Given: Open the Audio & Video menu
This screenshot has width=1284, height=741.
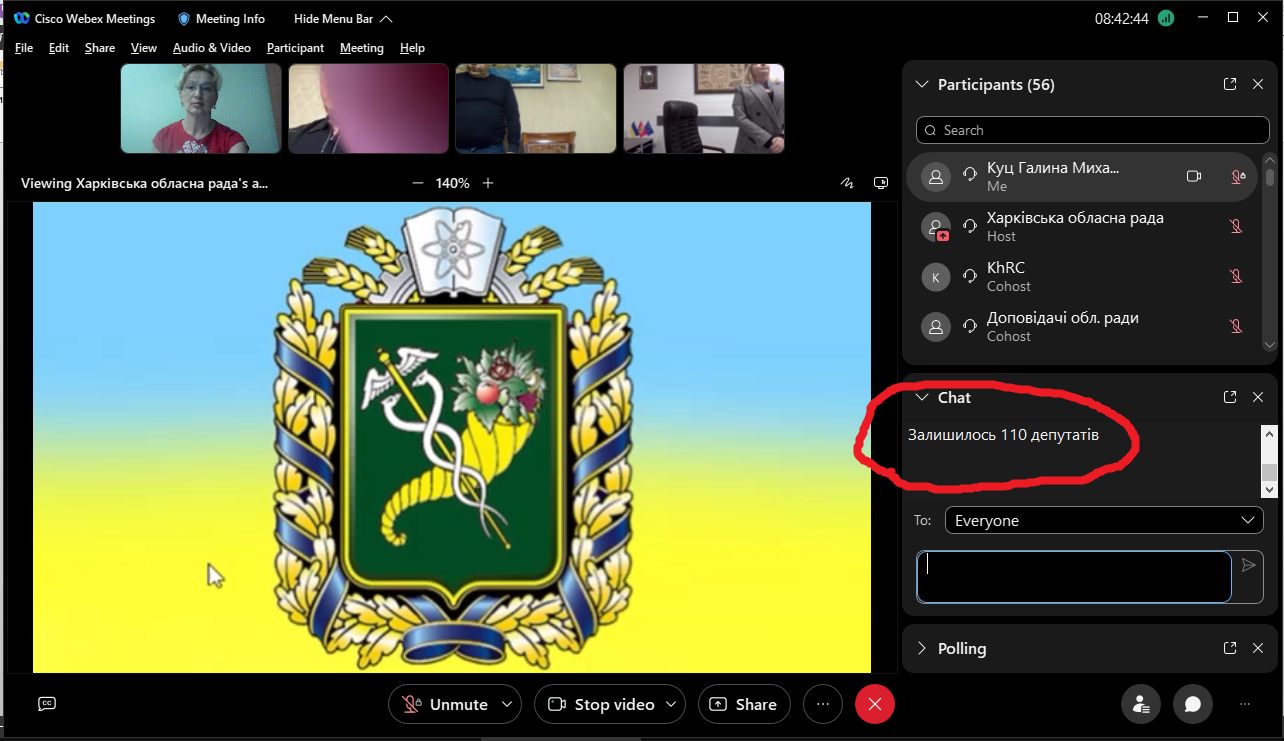Looking at the screenshot, I should pyautogui.click(x=211, y=48).
